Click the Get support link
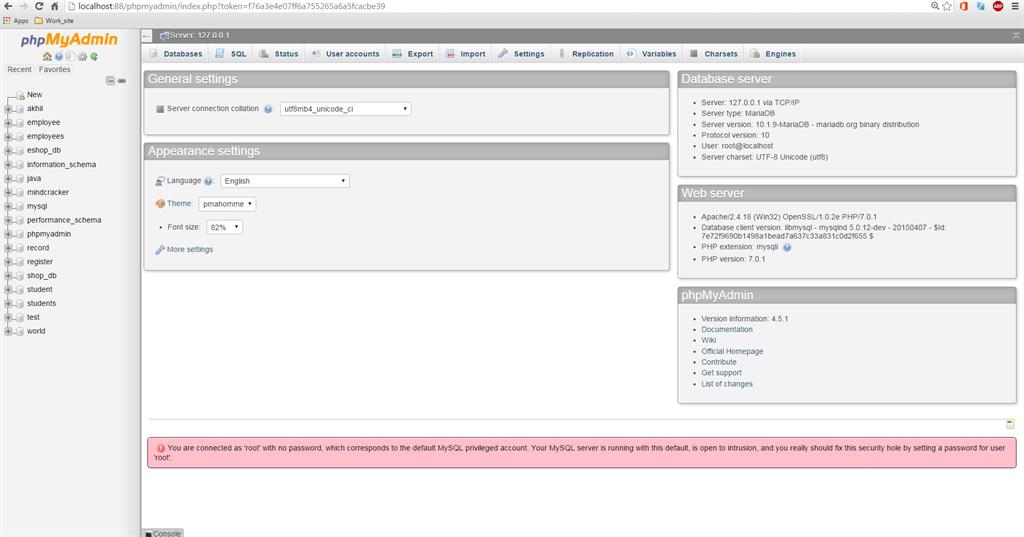Image resolution: width=1024 pixels, height=537 pixels. click(722, 373)
